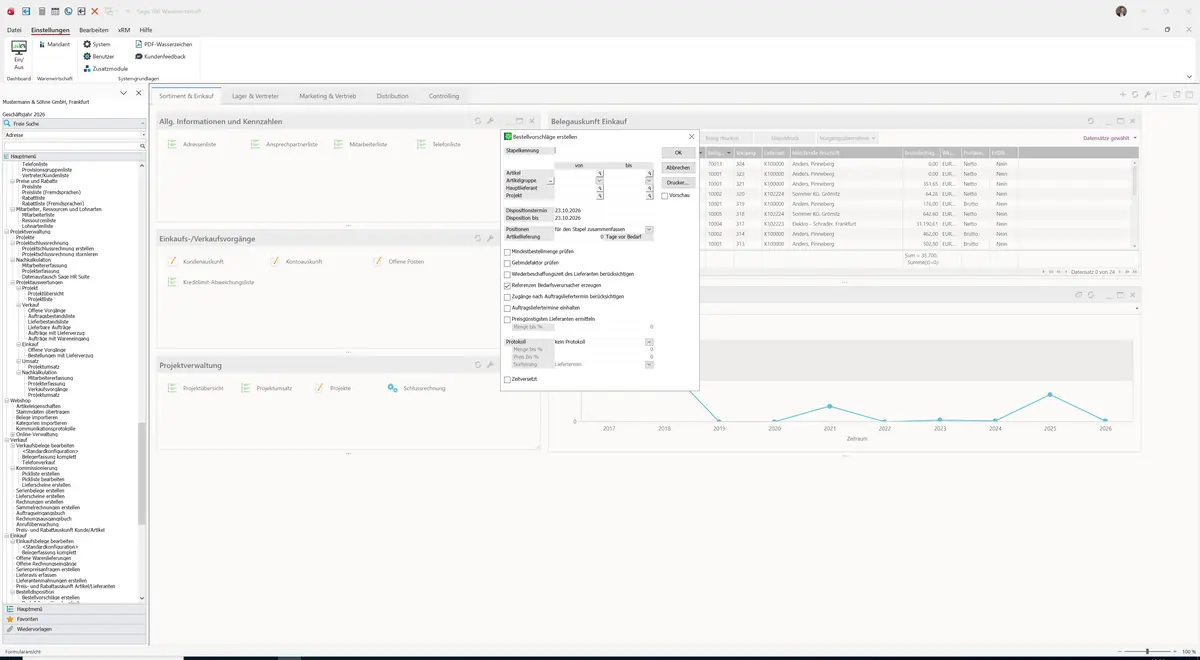The height and width of the screenshot is (660, 1200).
Task: Enable Mindestbestellmenge prüfen checkbox
Action: 508,252
